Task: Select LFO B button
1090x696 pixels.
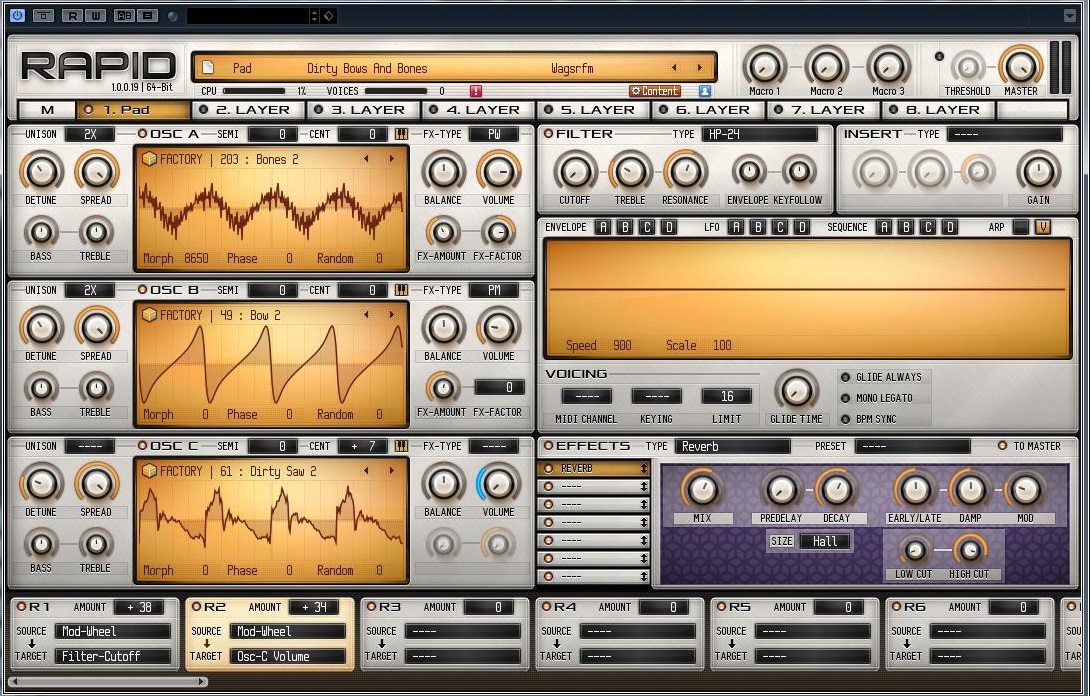Action: click(x=758, y=227)
